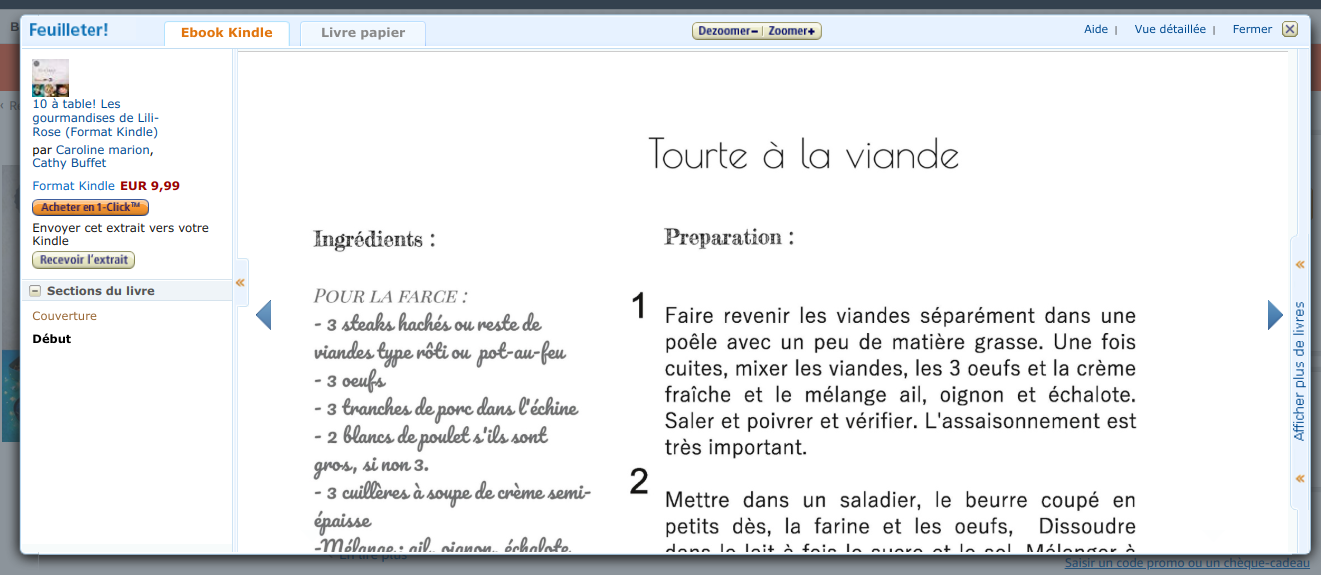Viewport: 1321px width, 575px height.
Task: Click upper orange chevron on right panel
Action: click(x=1300, y=265)
